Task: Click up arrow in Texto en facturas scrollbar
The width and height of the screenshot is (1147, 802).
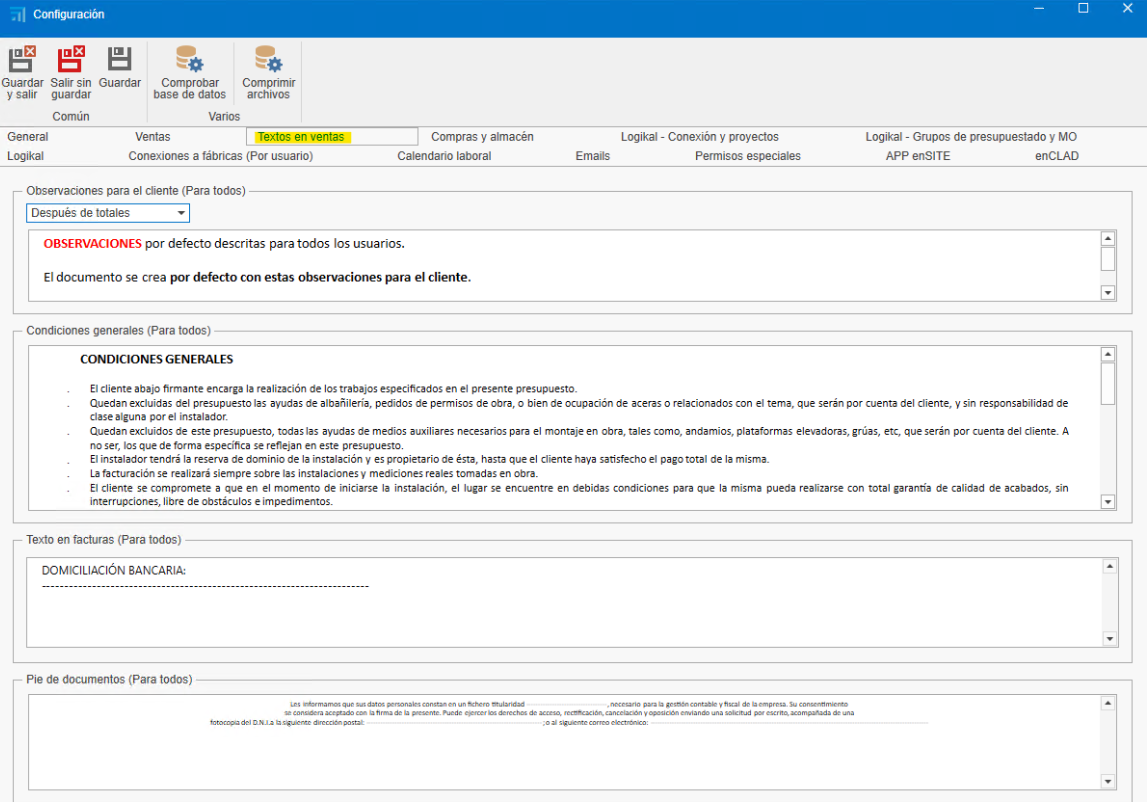Action: click(1109, 566)
